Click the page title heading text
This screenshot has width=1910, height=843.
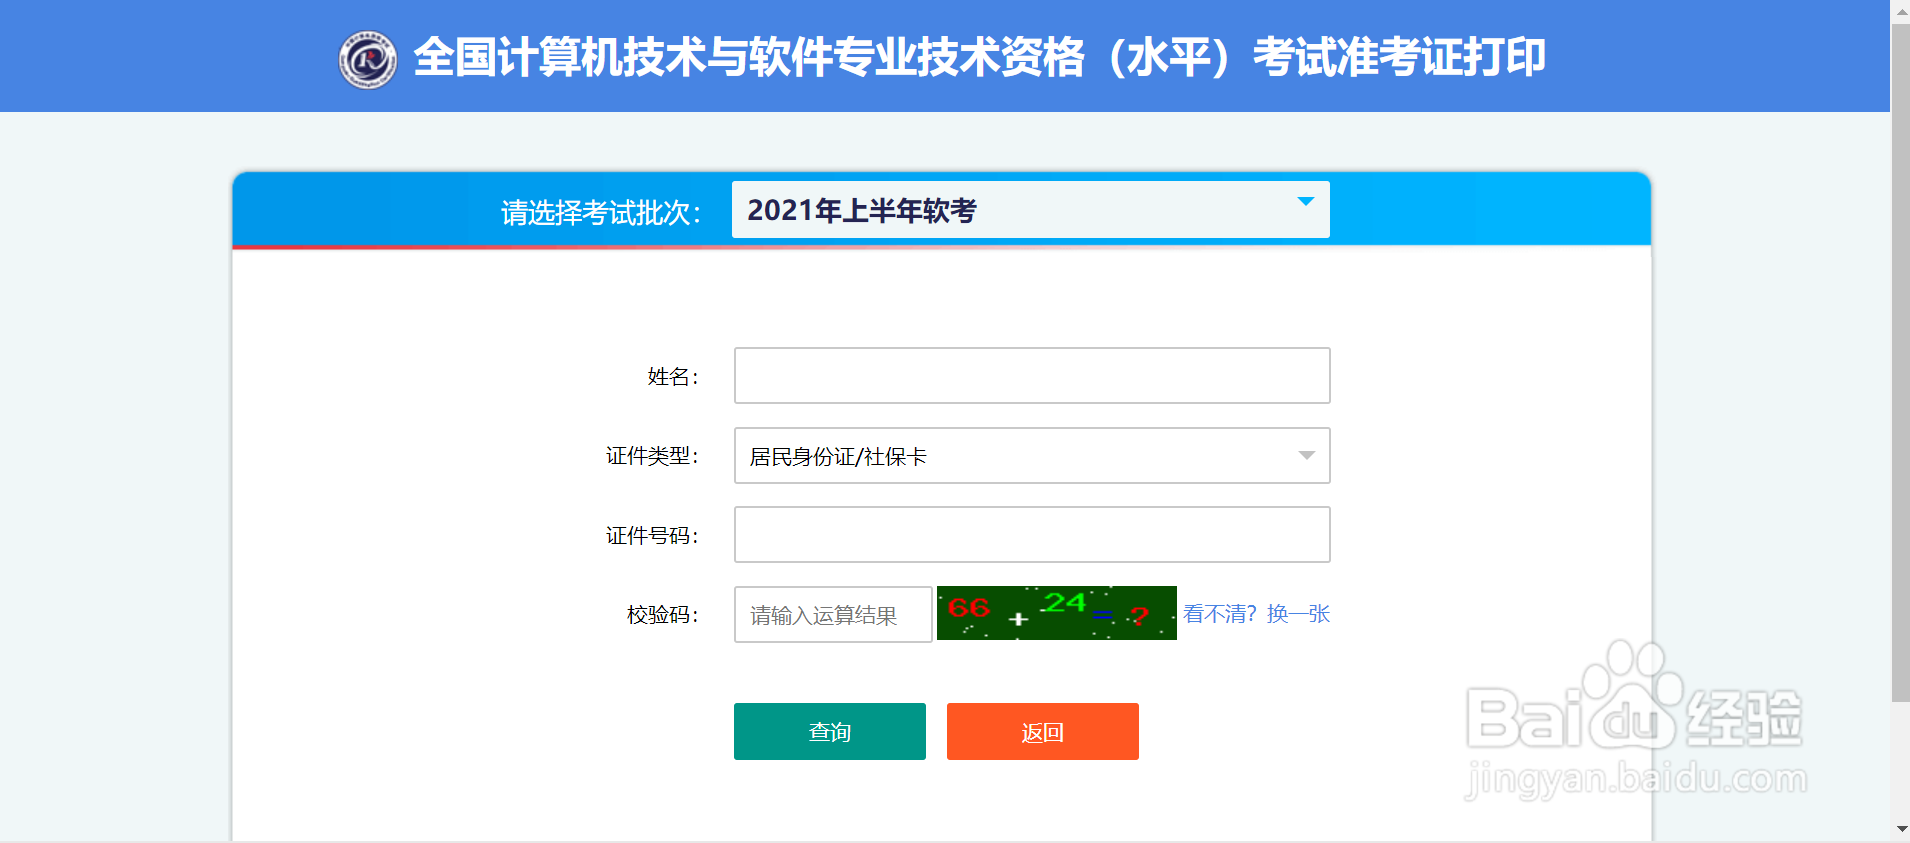(x=980, y=57)
